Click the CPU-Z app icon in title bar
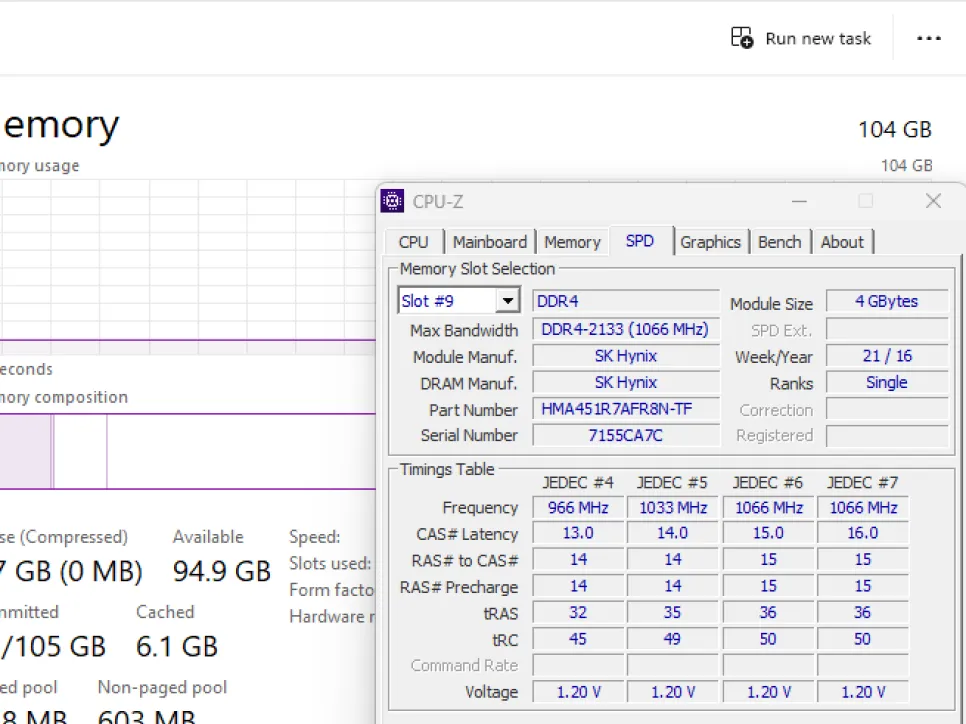The image size is (966, 724). tap(393, 201)
